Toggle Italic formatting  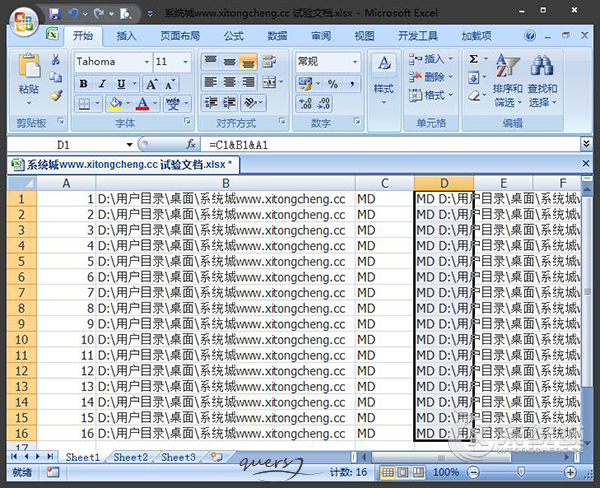point(102,84)
